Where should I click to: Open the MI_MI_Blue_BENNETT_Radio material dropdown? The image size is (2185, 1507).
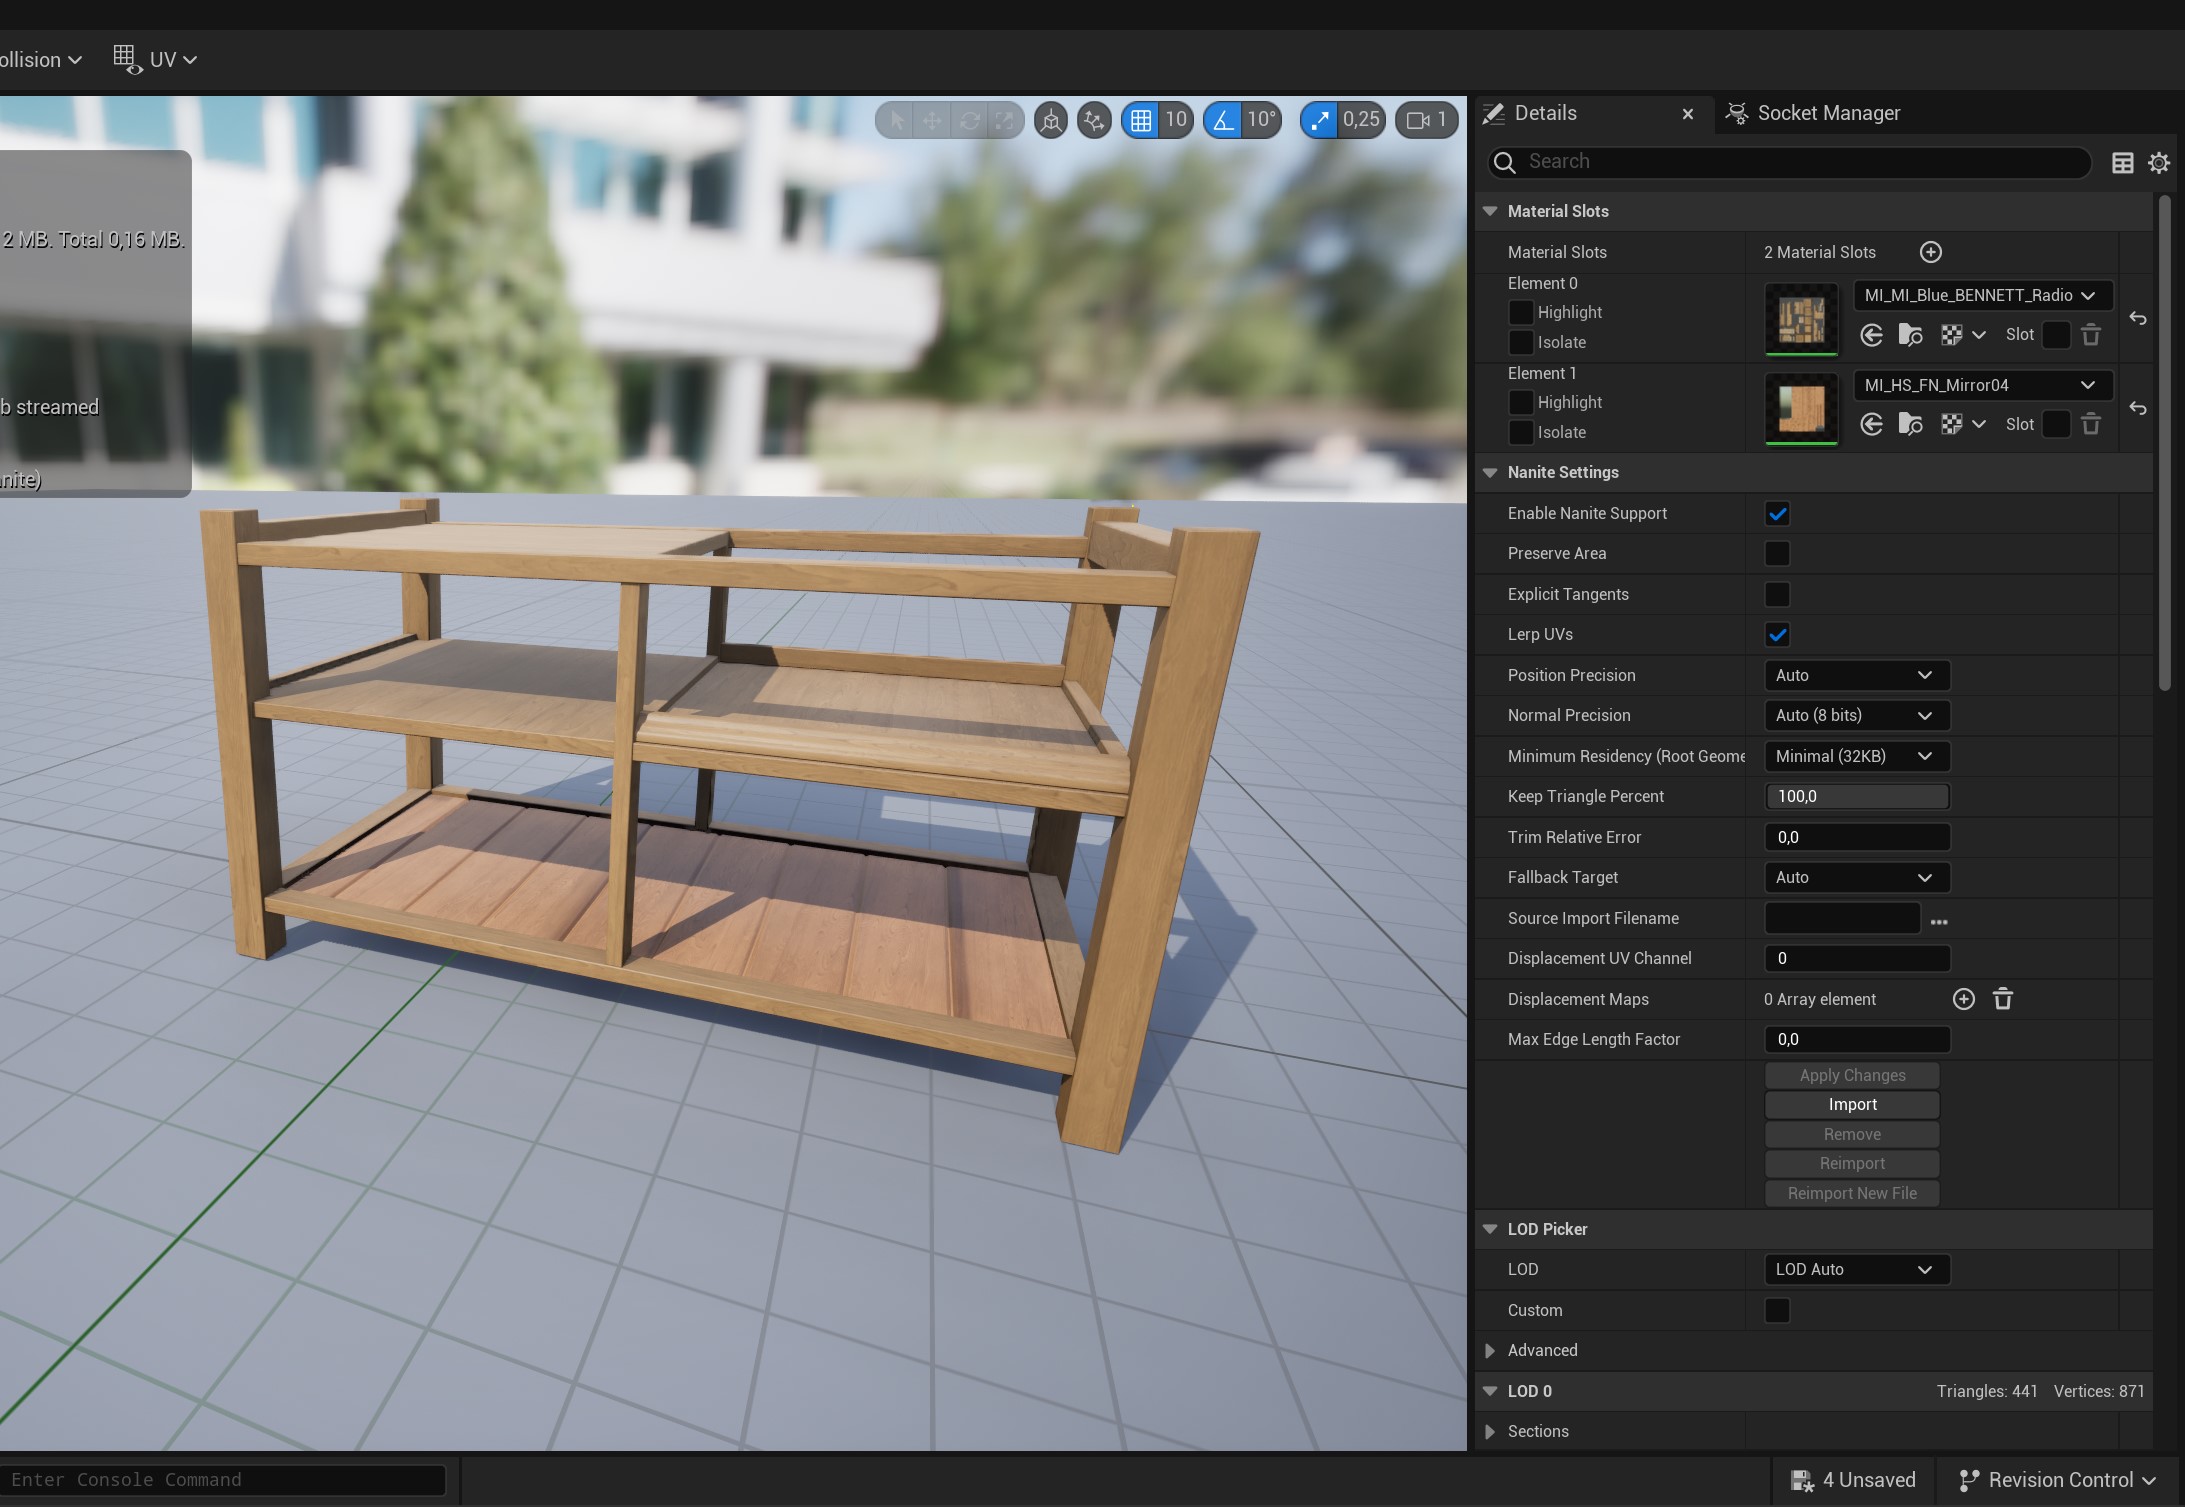pos(1983,295)
